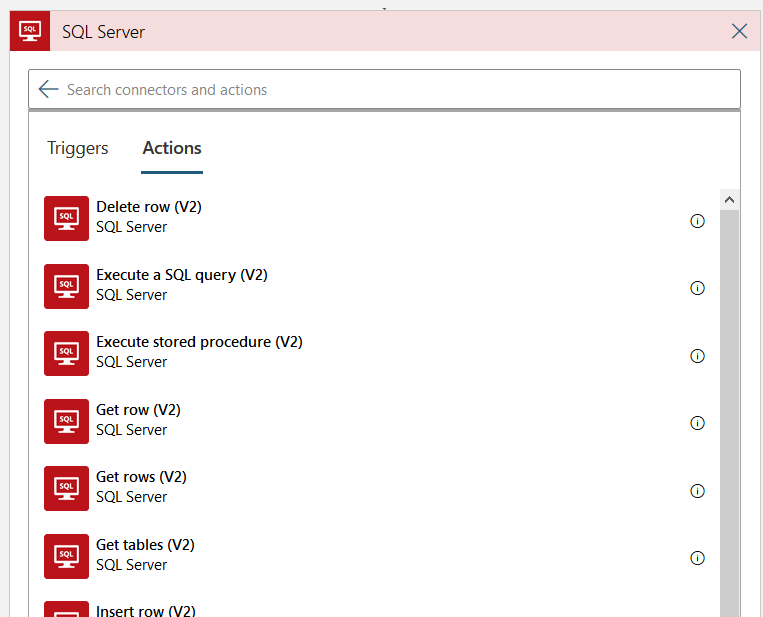763x617 pixels.
Task: Click the Execute stored procedure (V2) icon
Action: click(x=67, y=353)
